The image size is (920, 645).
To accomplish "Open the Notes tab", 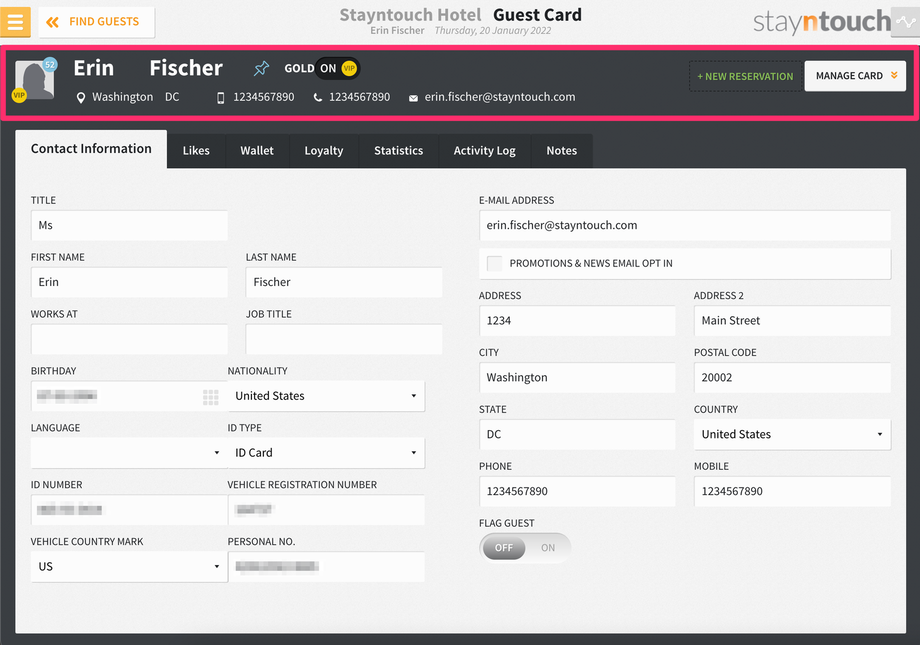I will point(562,151).
